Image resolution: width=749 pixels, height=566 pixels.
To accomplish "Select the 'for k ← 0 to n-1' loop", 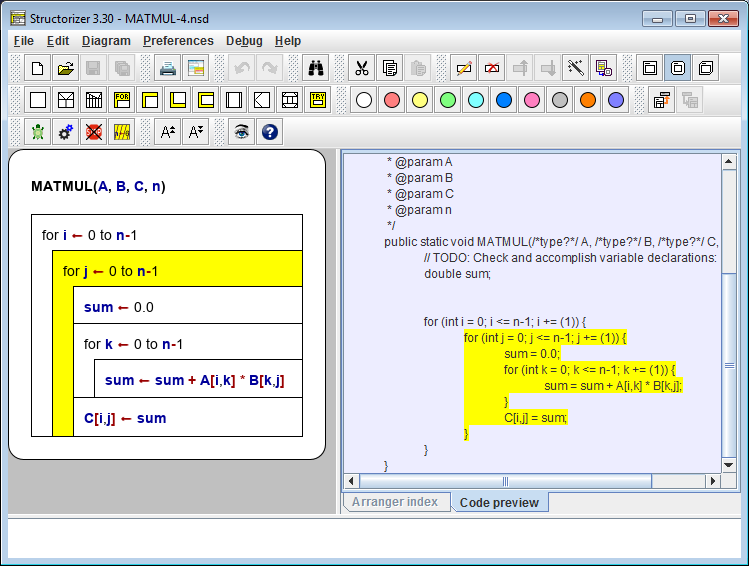I will click(x=188, y=342).
